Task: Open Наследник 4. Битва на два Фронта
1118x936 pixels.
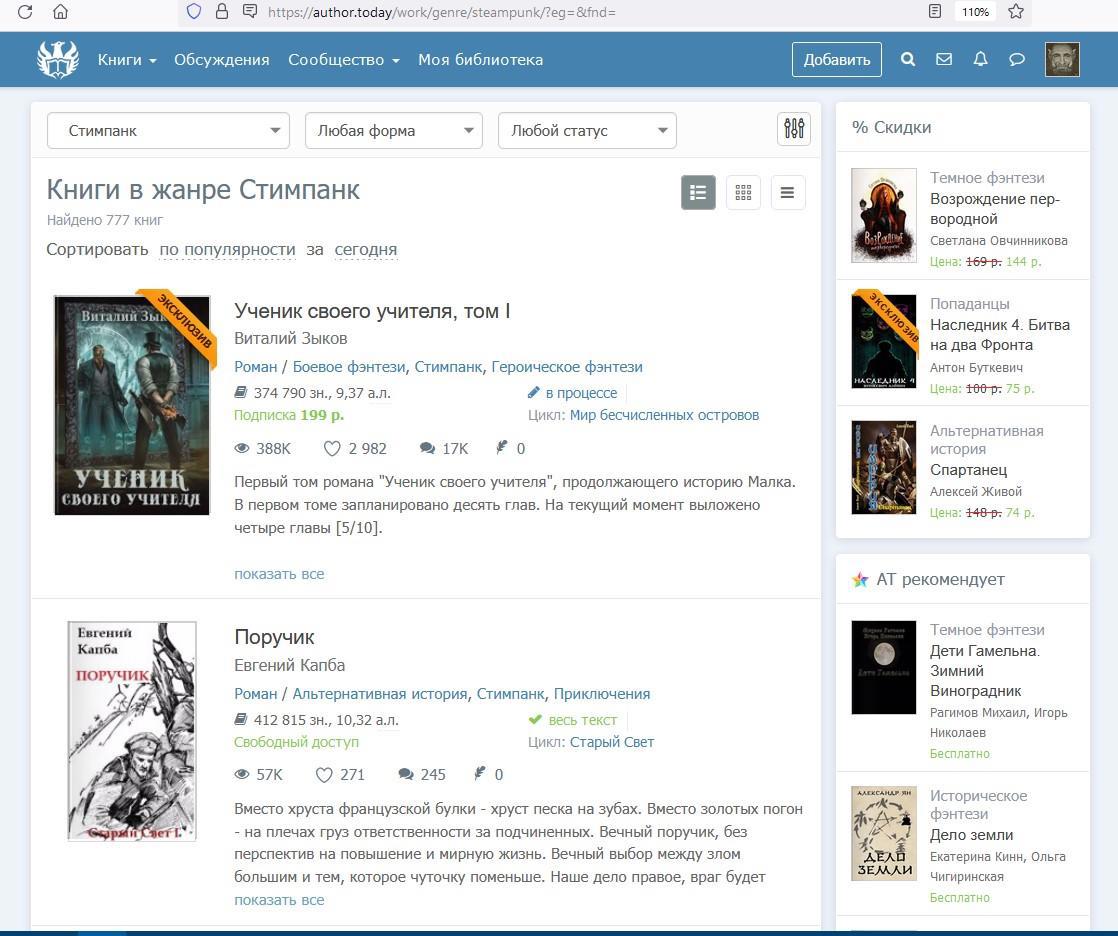Action: (x=1000, y=335)
